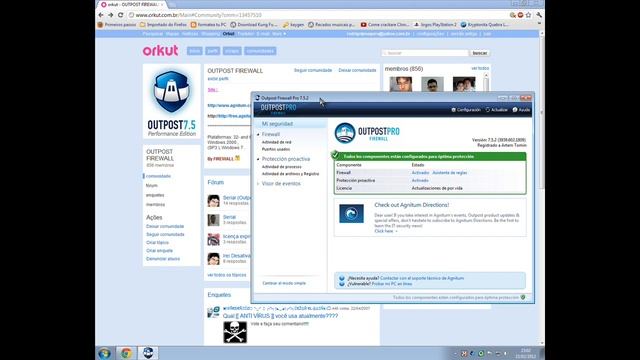Collapse the Protección proactiva tree section
This screenshot has height=360, width=640.
point(258,159)
